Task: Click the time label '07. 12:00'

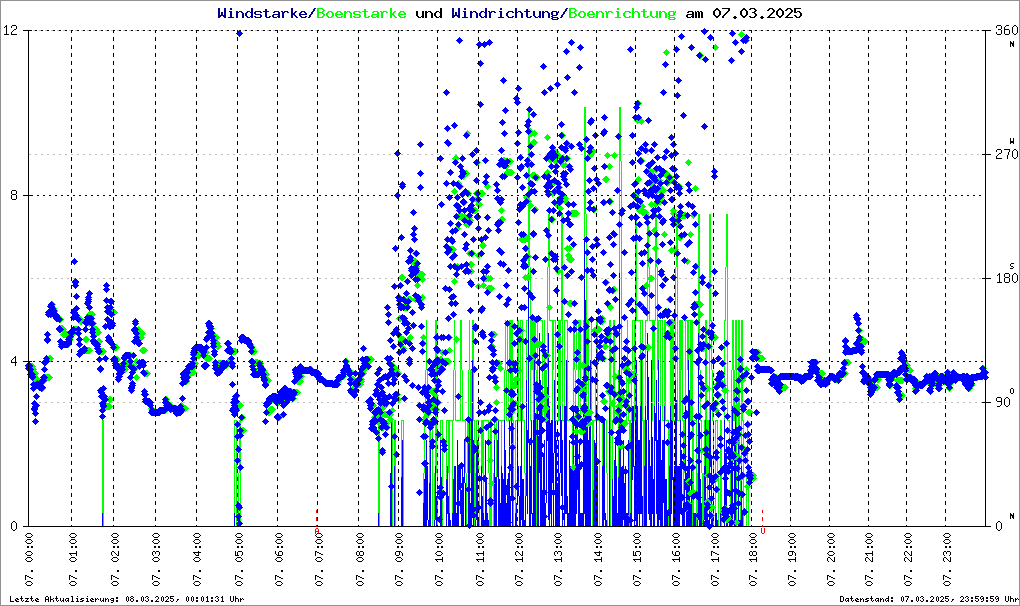Action: tap(518, 559)
